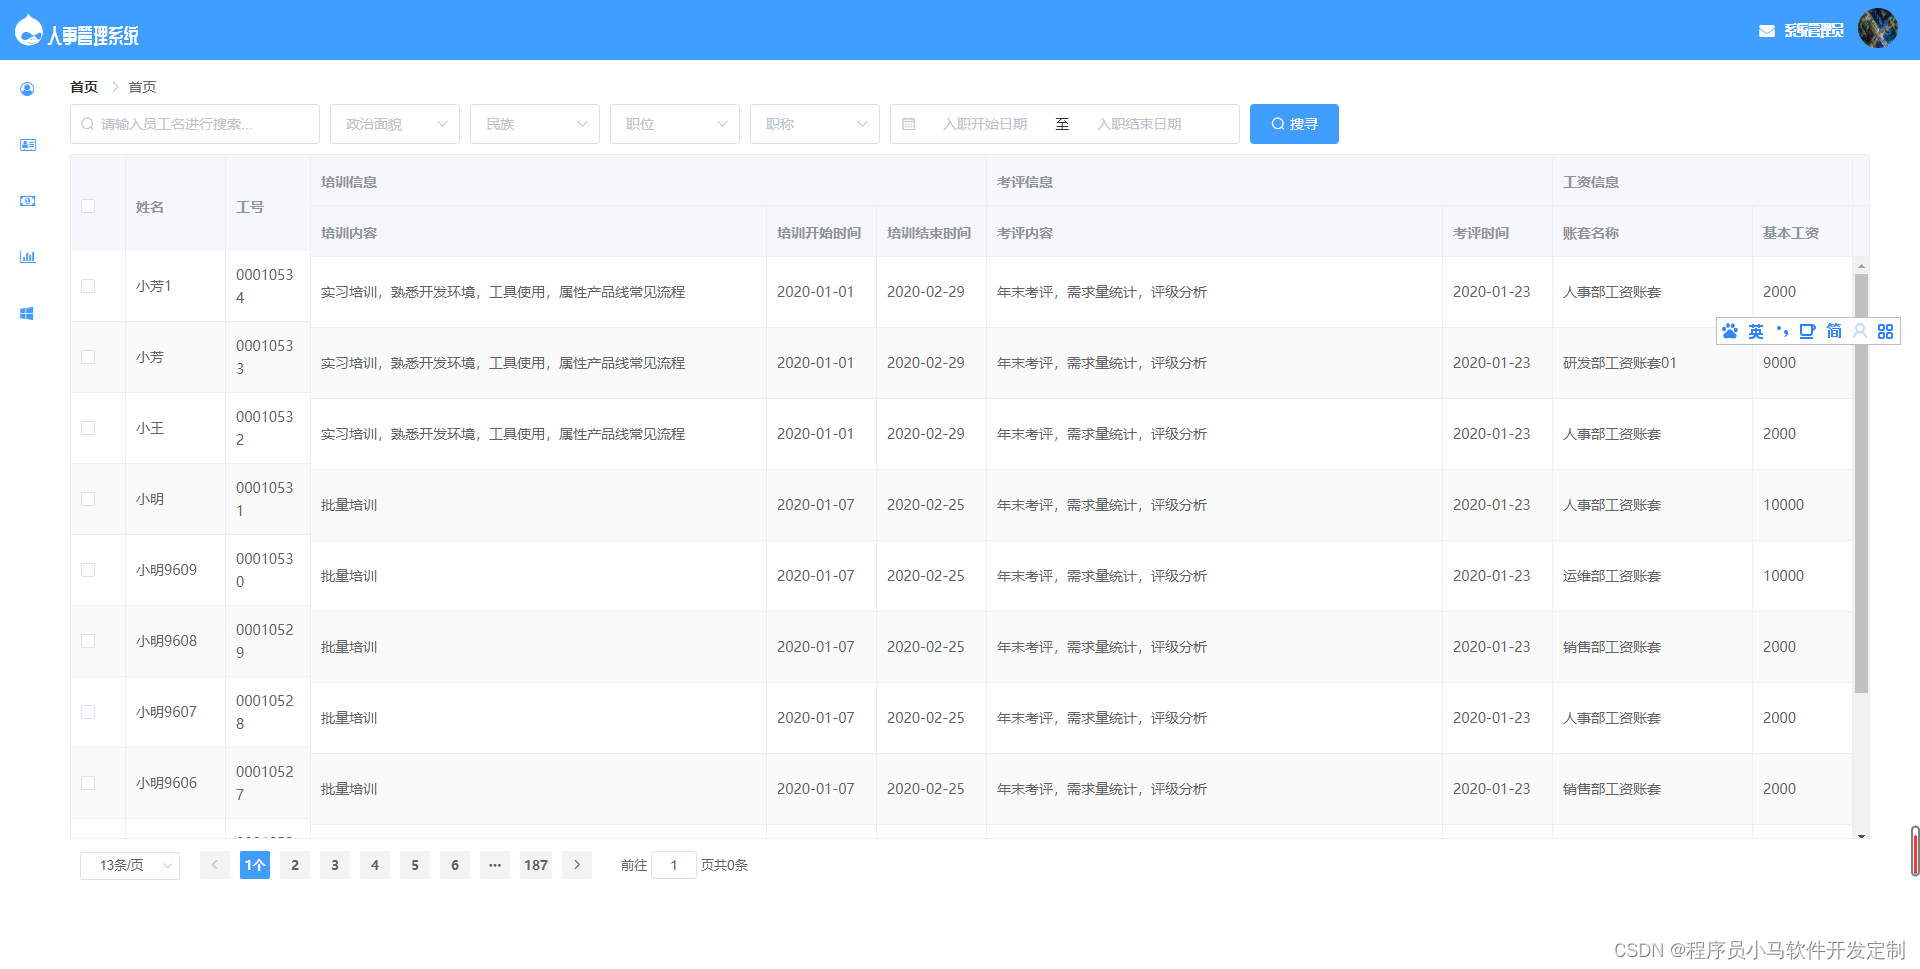Click the 入职结束日期 date field
The height and width of the screenshot is (969, 1920).
(1140, 124)
